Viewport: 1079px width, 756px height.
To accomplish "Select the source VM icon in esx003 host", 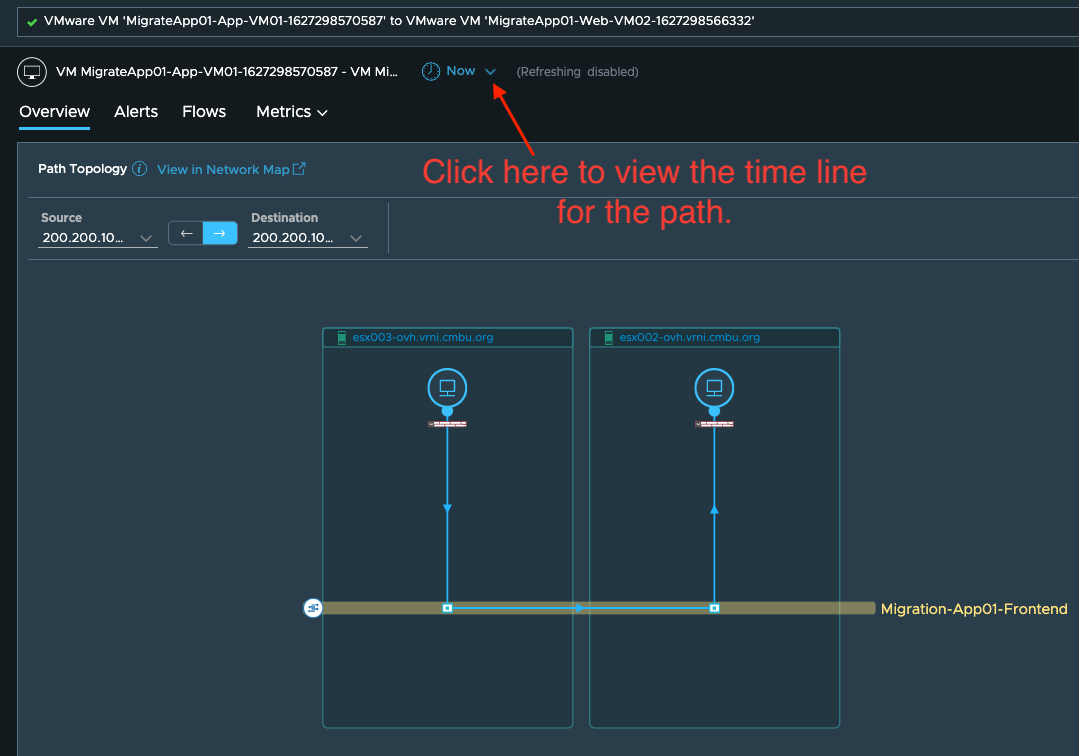I will pyautogui.click(x=447, y=388).
